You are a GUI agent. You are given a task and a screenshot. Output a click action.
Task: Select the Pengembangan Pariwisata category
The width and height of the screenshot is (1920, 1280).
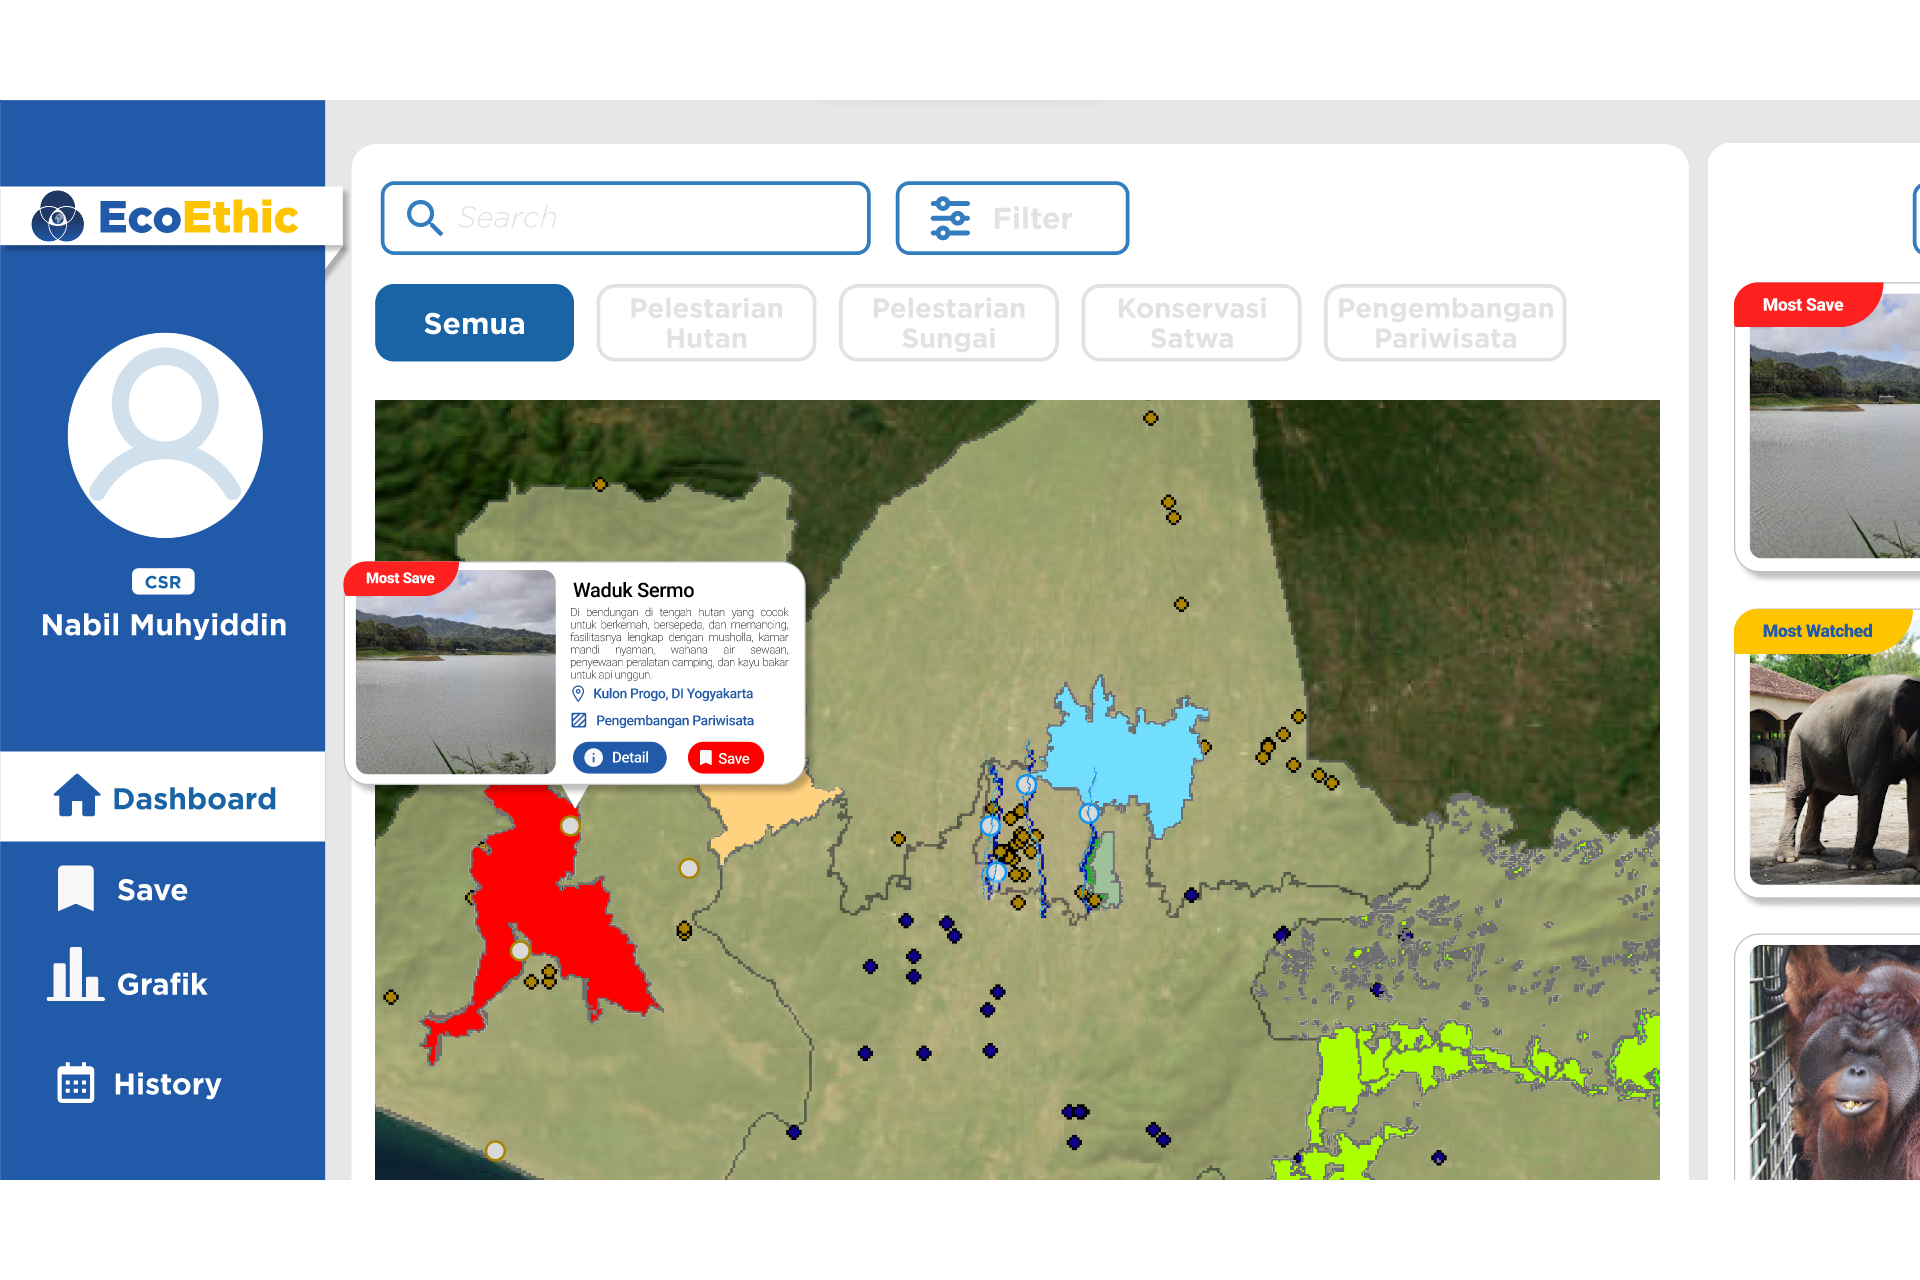pos(1445,323)
